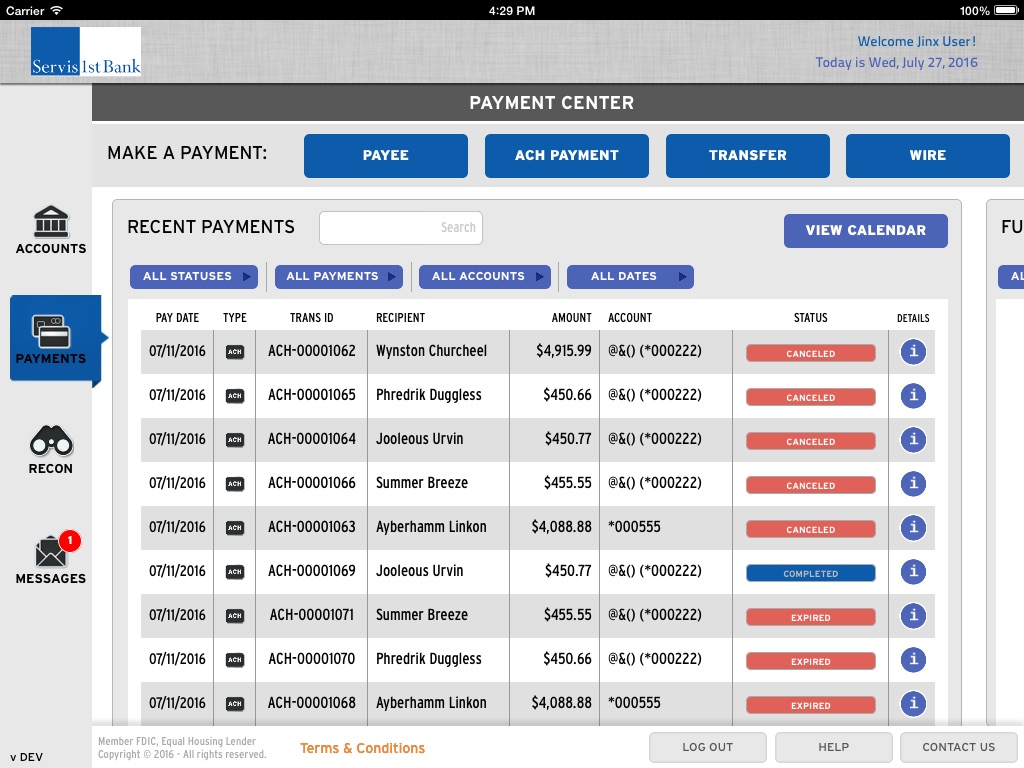This screenshot has height=768, width=1024.
Task: Click ACH type icon for ACH-00001065
Action: point(234,396)
